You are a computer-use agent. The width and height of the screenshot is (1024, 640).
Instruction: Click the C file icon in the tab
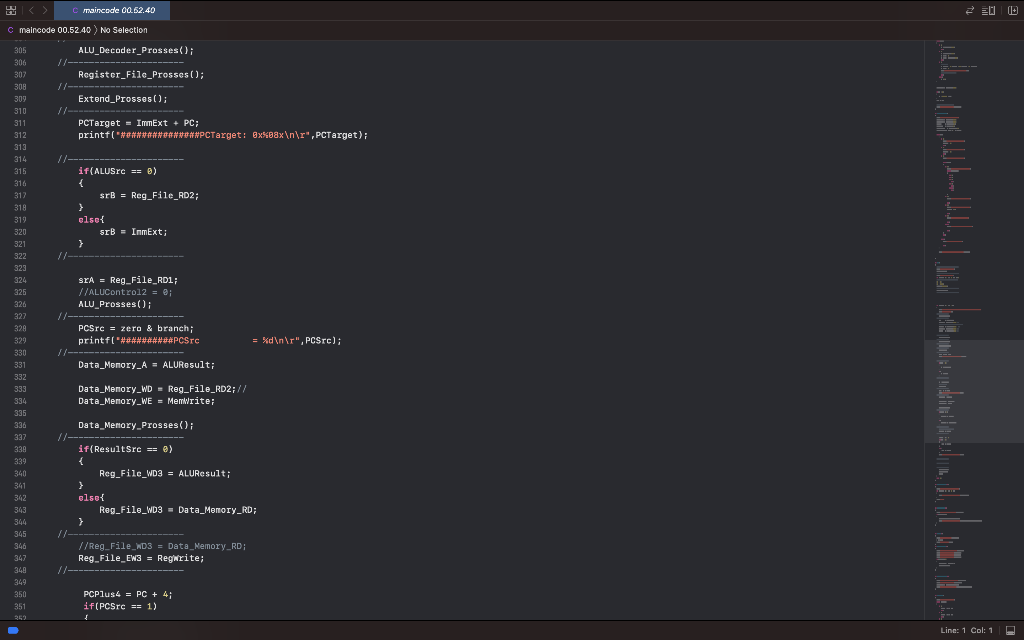pyautogui.click(x=75, y=10)
